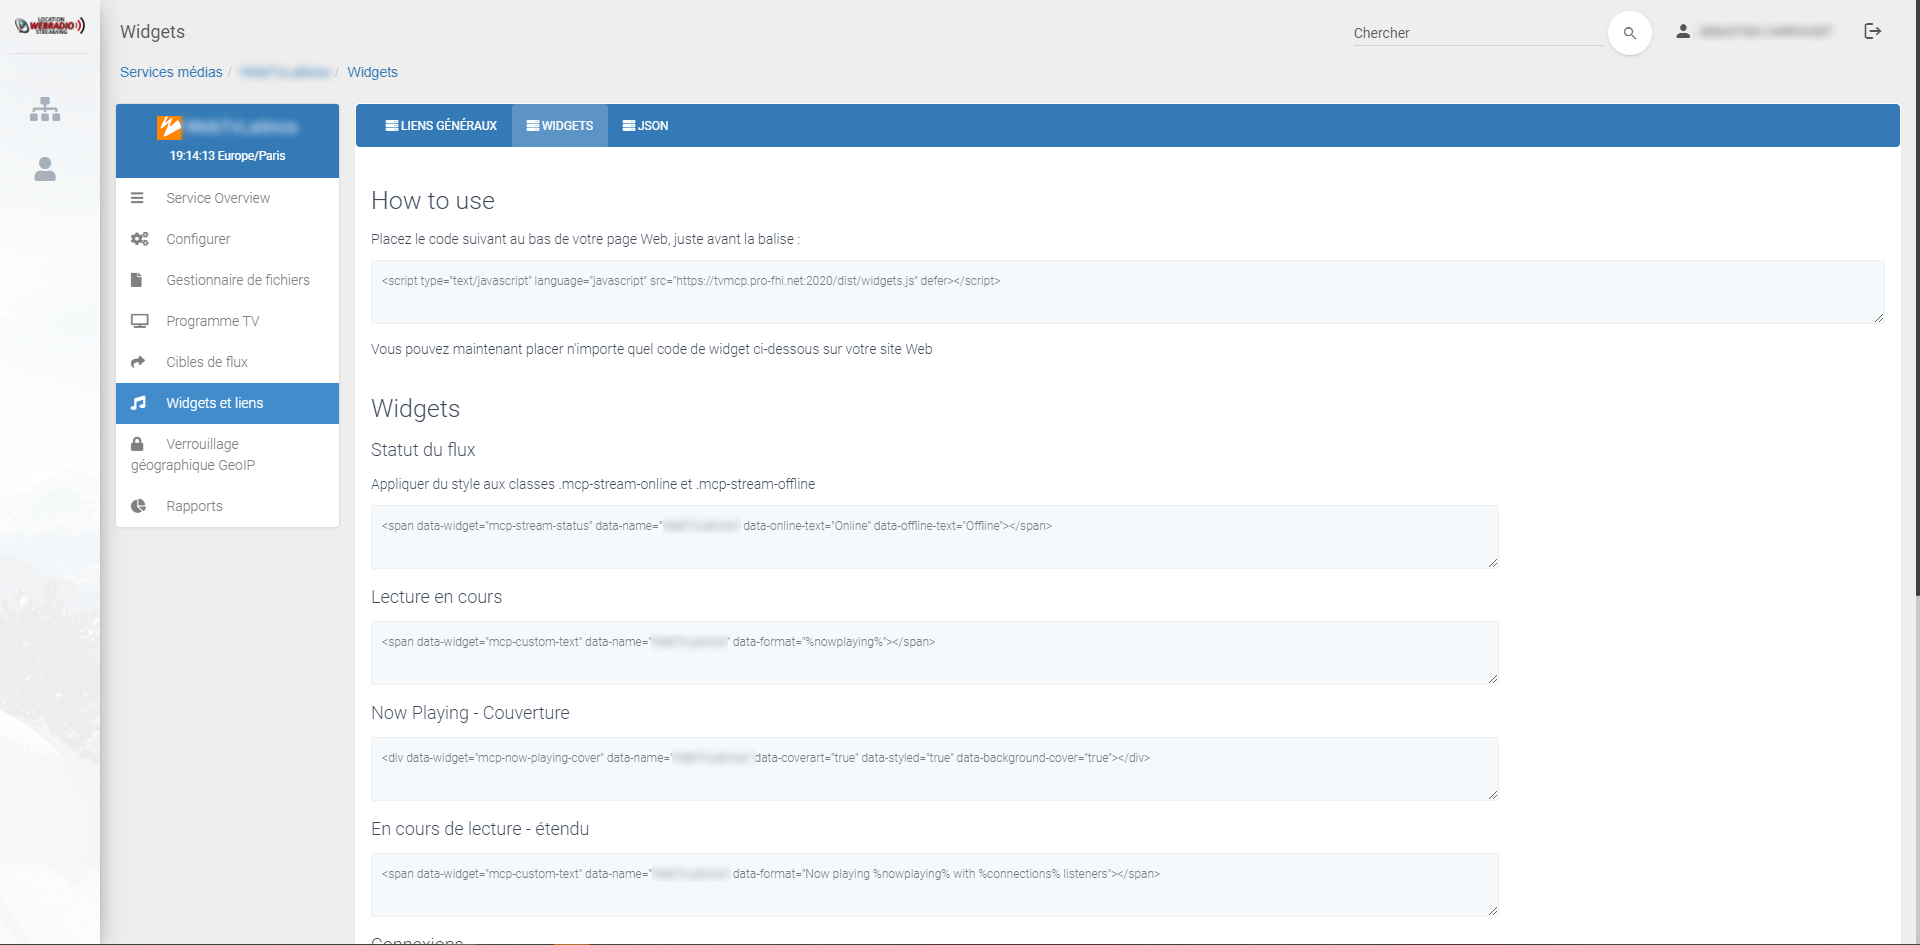
Task: Click the Lecture en cours code box
Action: (934, 653)
